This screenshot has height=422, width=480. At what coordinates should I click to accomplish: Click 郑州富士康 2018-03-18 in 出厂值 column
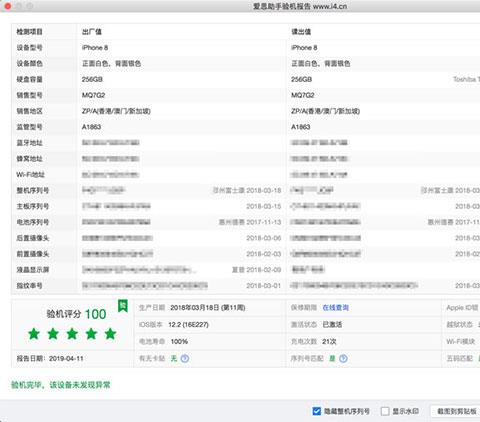click(247, 190)
